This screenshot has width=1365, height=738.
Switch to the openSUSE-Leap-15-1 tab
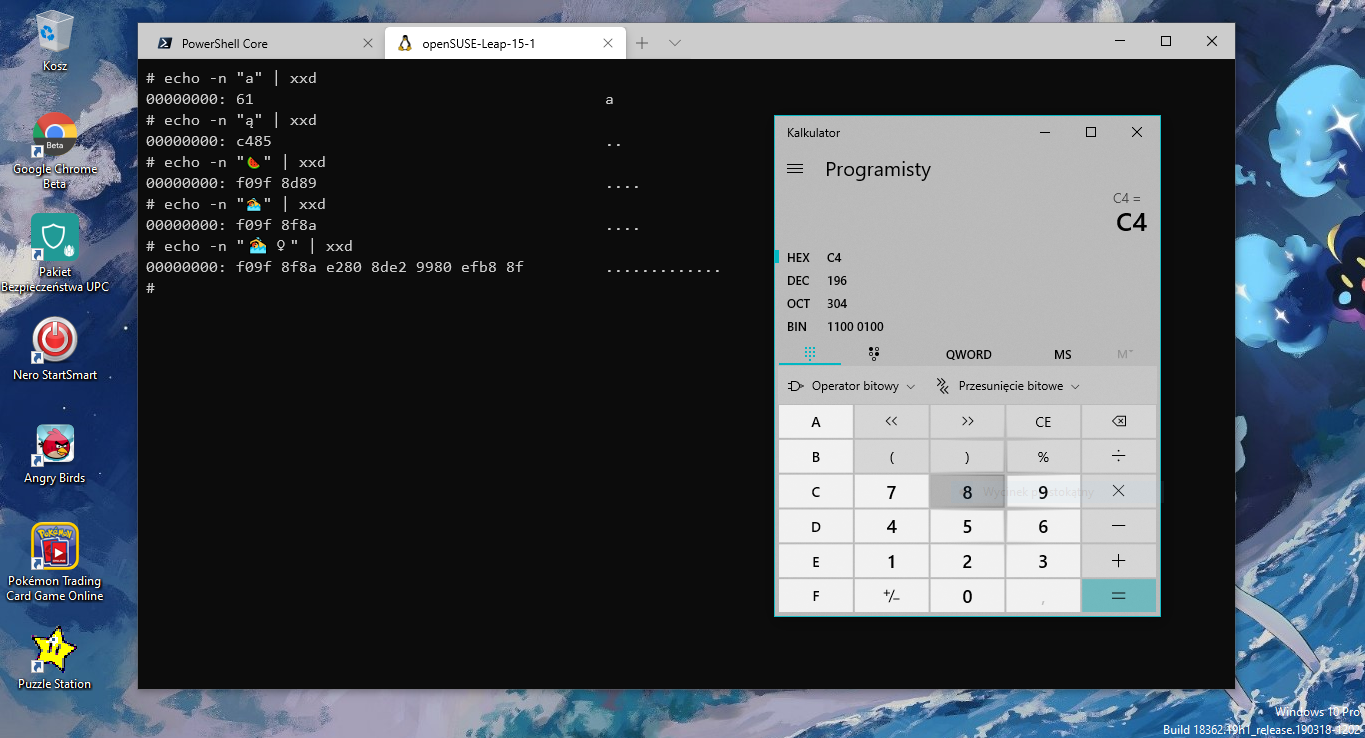coord(505,44)
